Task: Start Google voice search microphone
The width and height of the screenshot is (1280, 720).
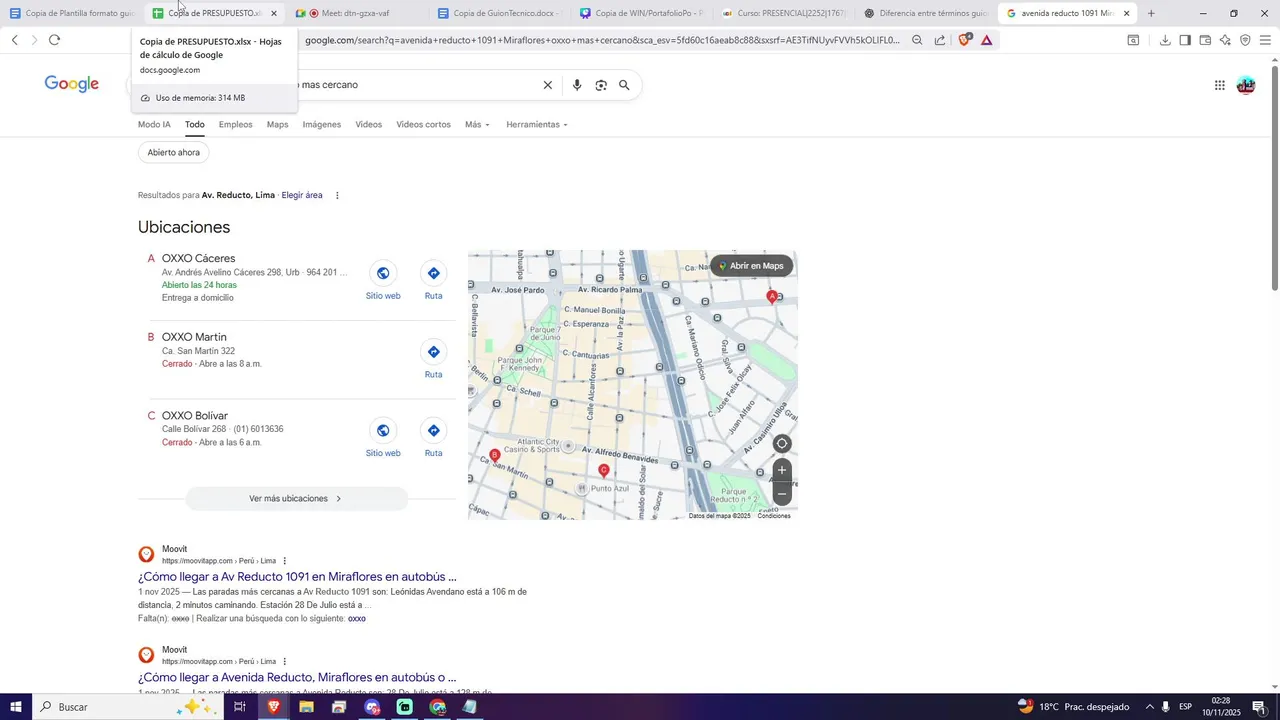Action: click(x=577, y=85)
